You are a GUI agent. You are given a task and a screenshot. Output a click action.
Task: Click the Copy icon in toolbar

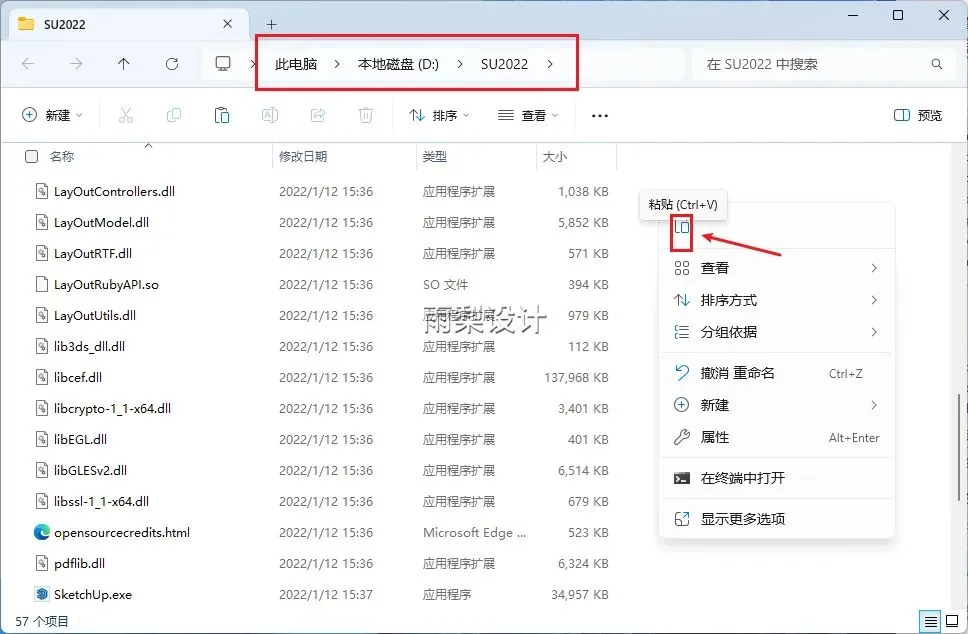(x=174, y=115)
